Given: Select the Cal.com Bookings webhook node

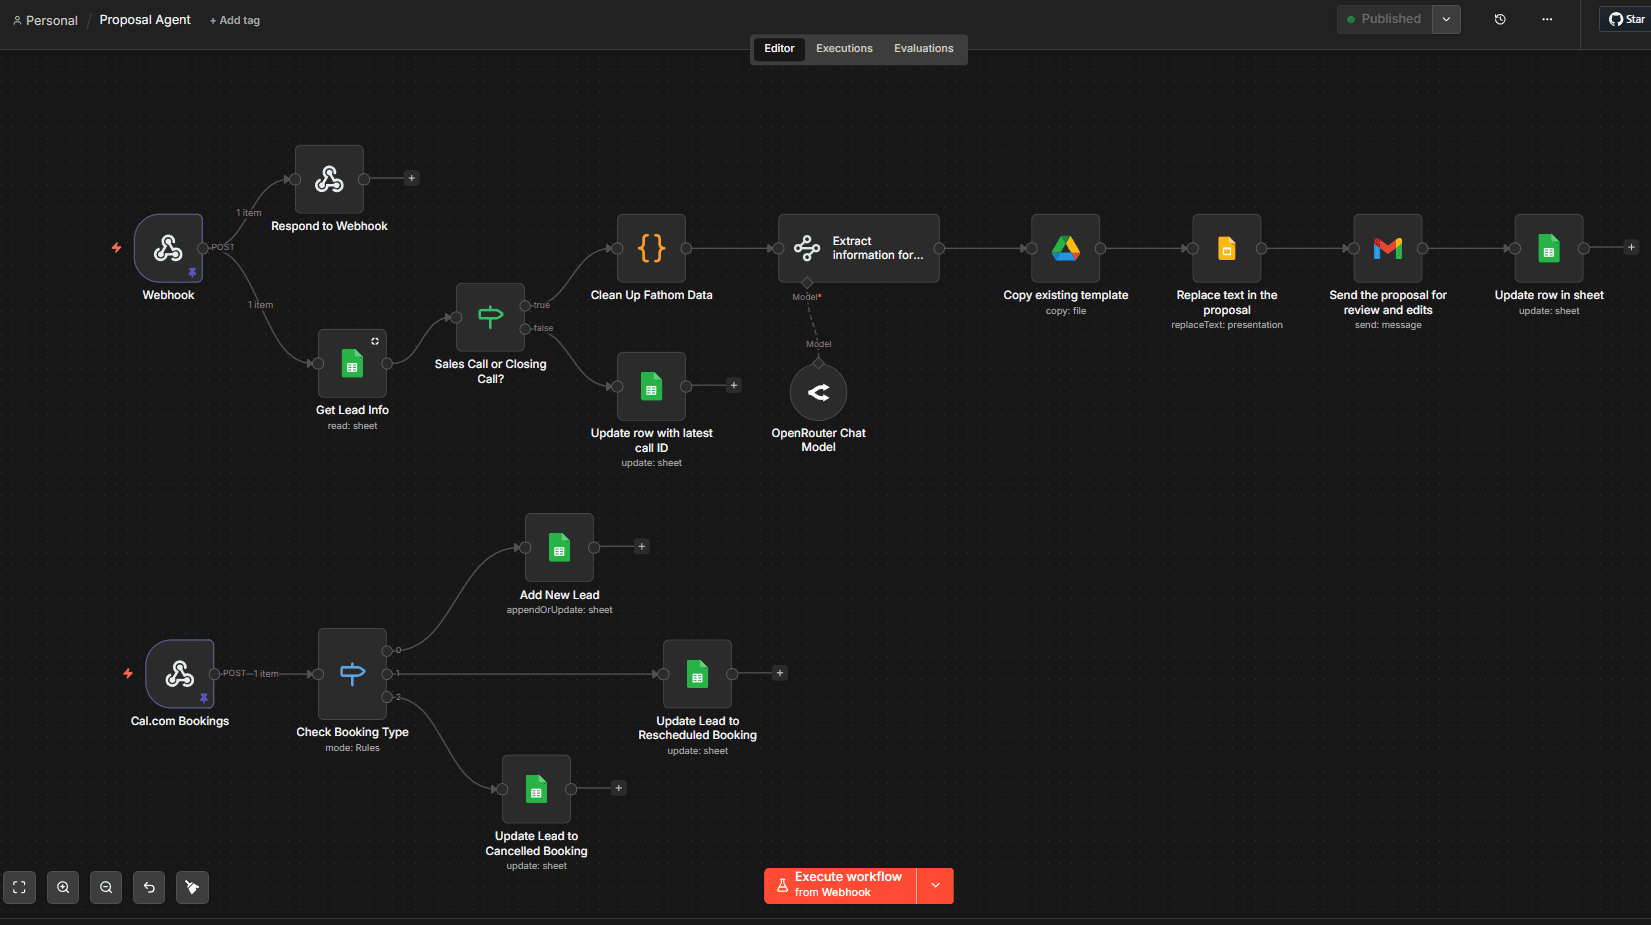Looking at the screenshot, I should [179, 674].
